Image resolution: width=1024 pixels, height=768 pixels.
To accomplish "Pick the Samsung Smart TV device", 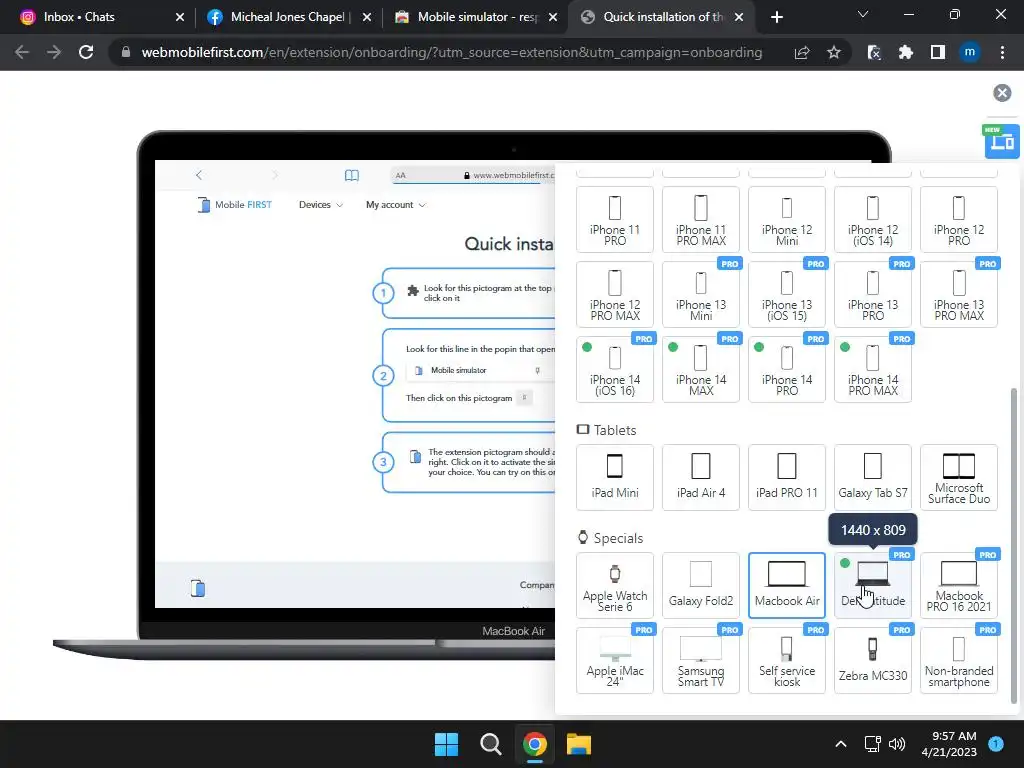I will pyautogui.click(x=701, y=660).
